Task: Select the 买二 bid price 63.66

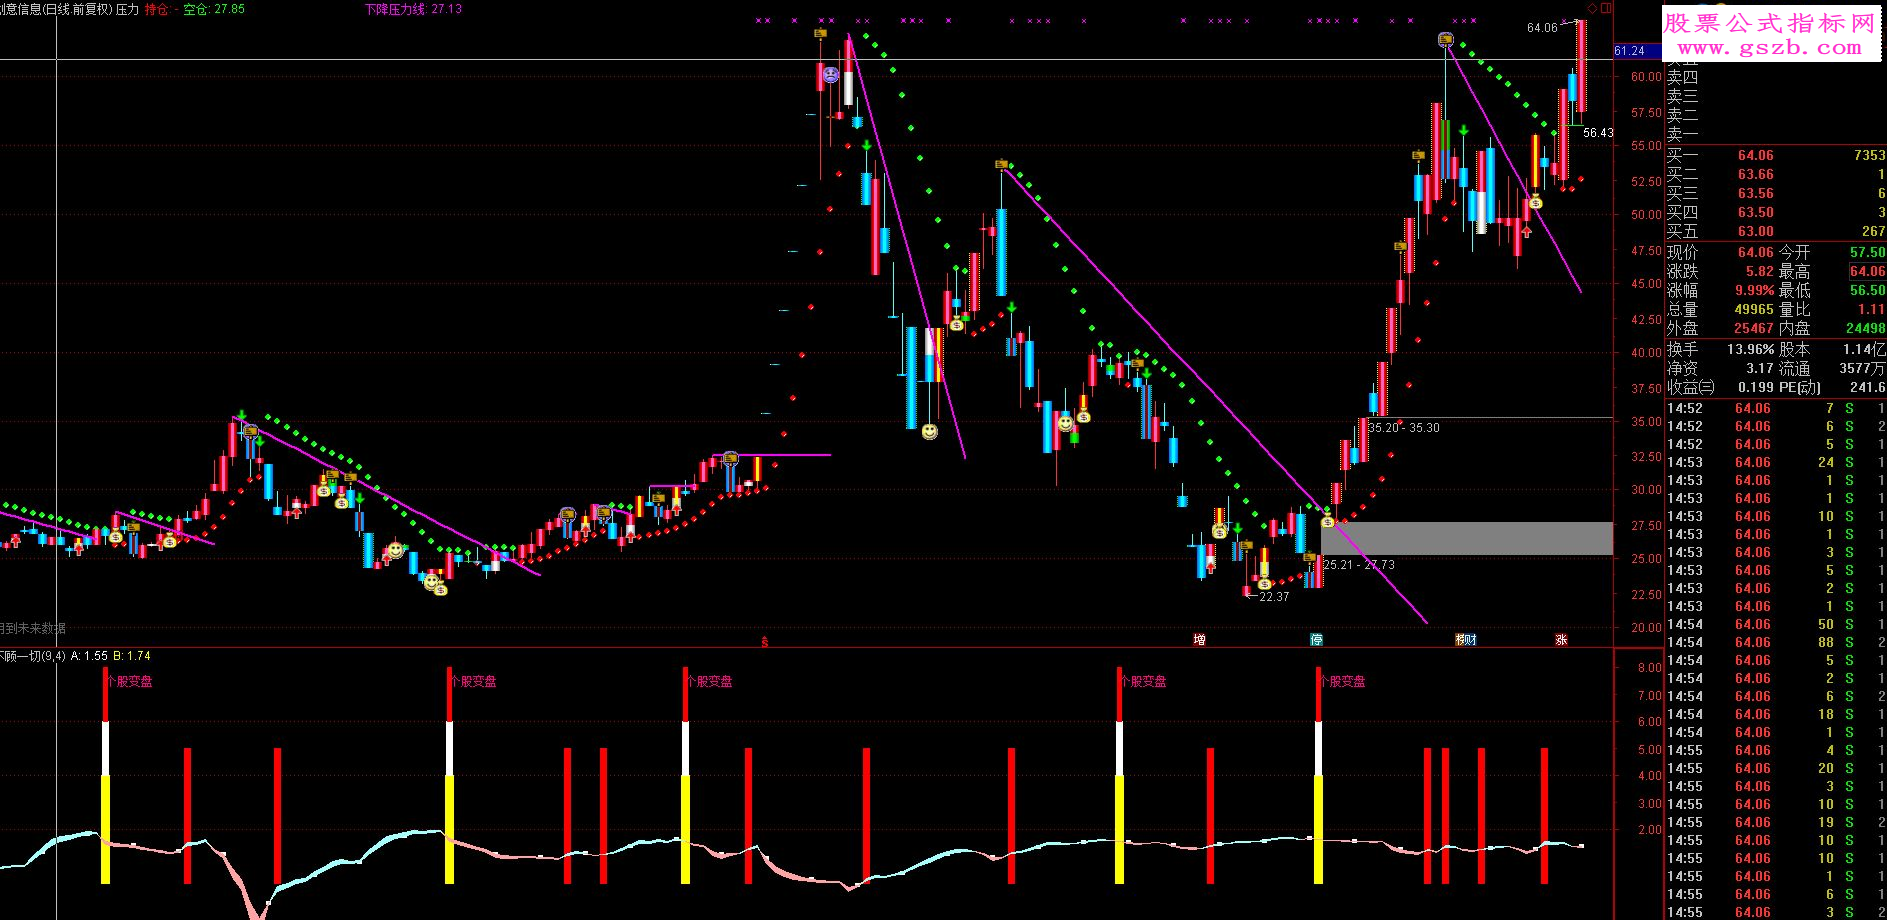Action: tap(1755, 174)
